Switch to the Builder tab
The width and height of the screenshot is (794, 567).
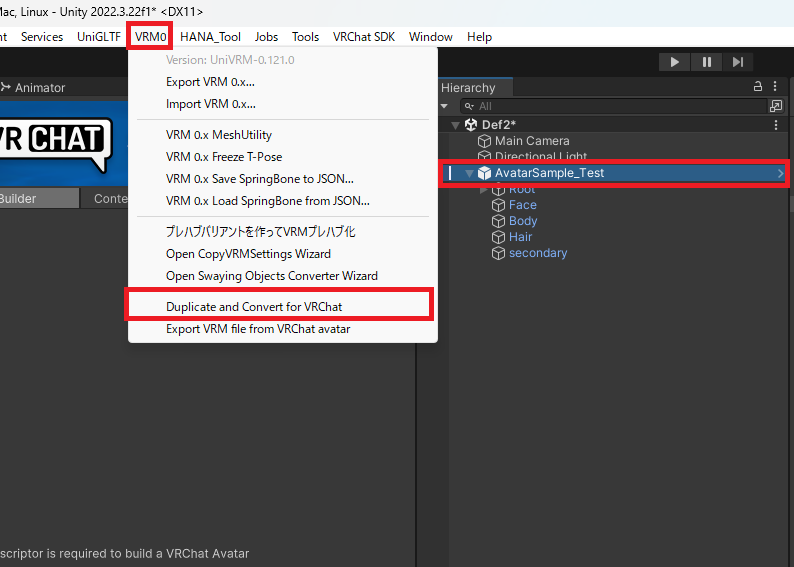pyautogui.click(x=39, y=198)
